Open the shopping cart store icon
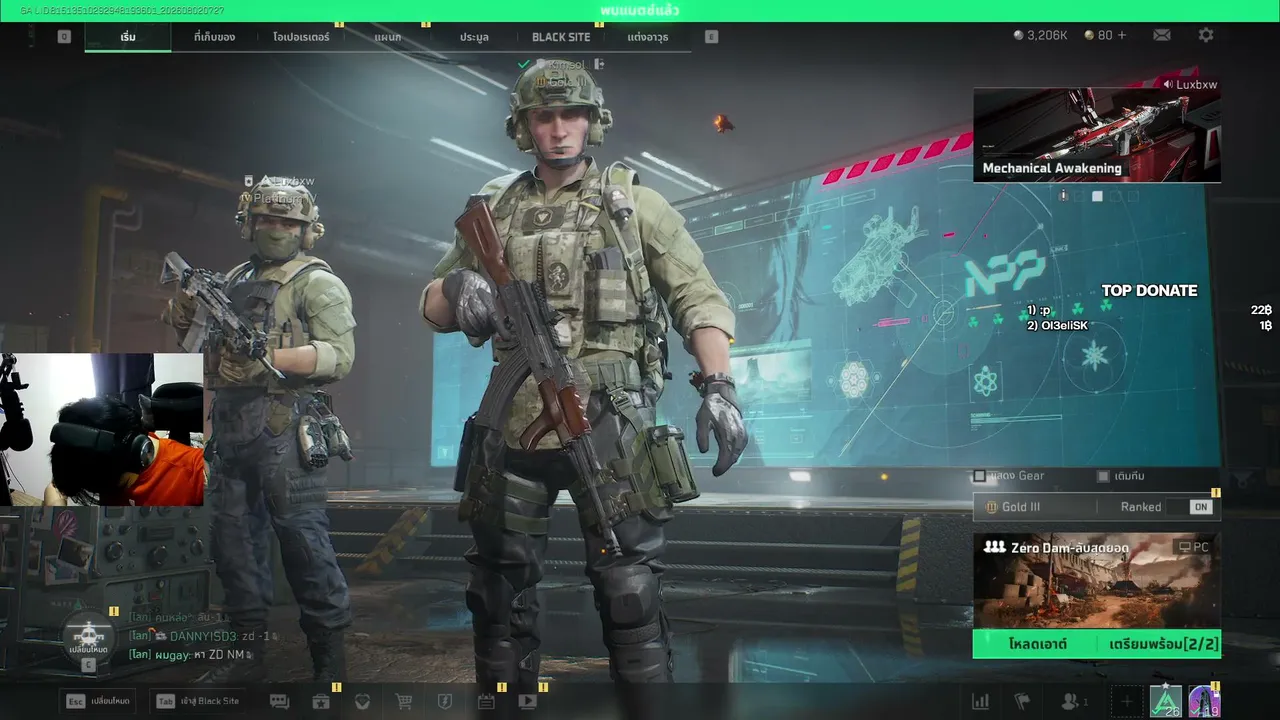The width and height of the screenshot is (1280, 720). pos(404,702)
